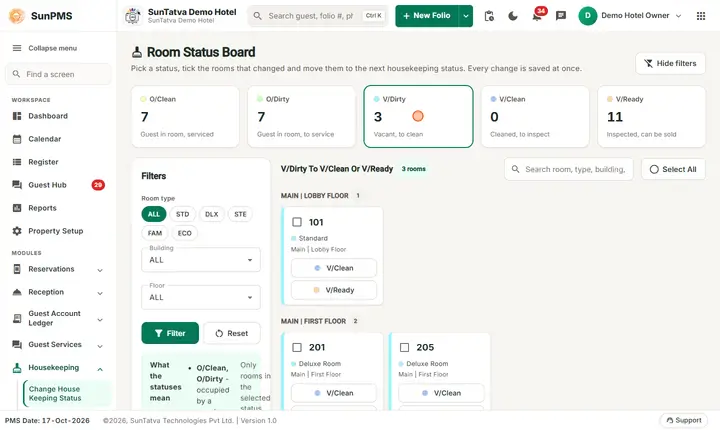Choose the STE room type chip
The width and height of the screenshot is (720, 430).
(x=240, y=214)
